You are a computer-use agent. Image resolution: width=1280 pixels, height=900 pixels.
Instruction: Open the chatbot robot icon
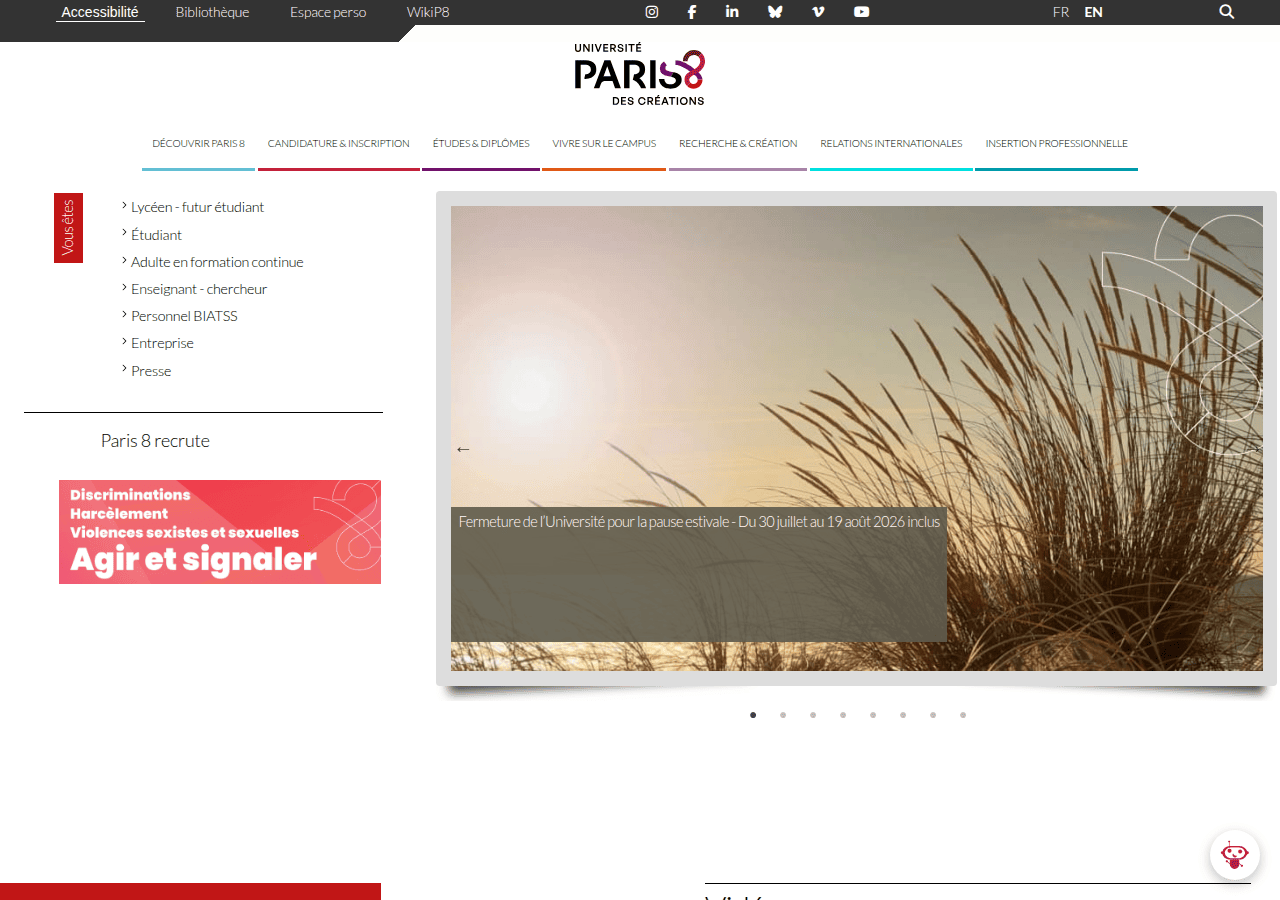(1235, 855)
